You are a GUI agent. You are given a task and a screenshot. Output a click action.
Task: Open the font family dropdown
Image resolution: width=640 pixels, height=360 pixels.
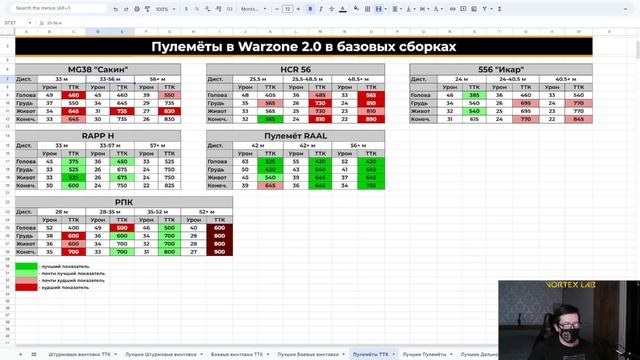click(x=253, y=9)
